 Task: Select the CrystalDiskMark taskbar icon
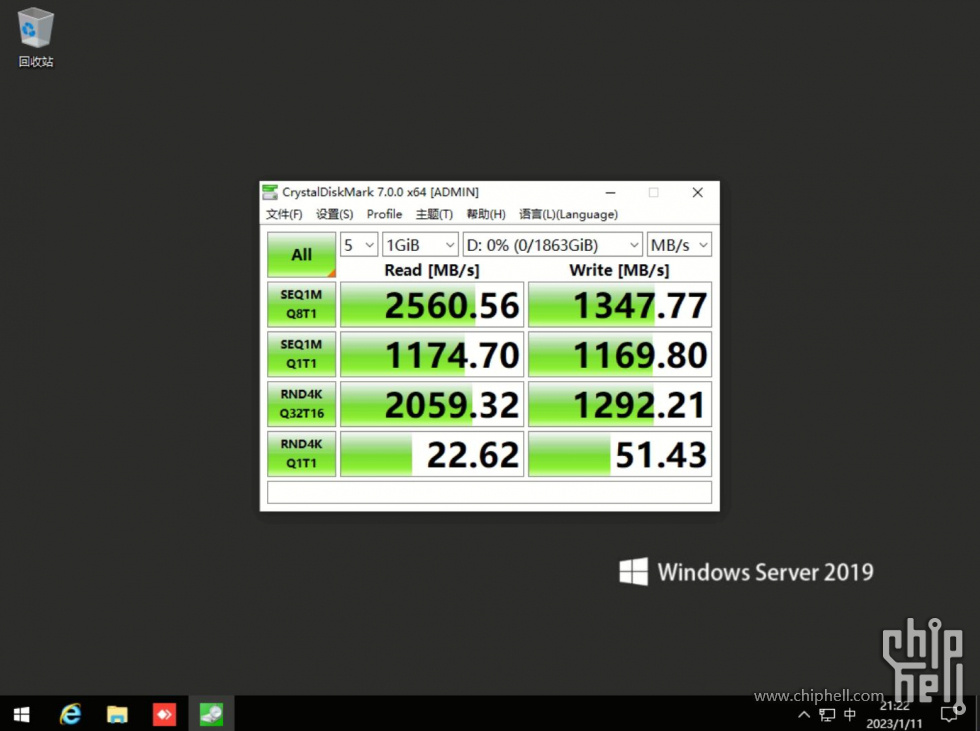211,714
